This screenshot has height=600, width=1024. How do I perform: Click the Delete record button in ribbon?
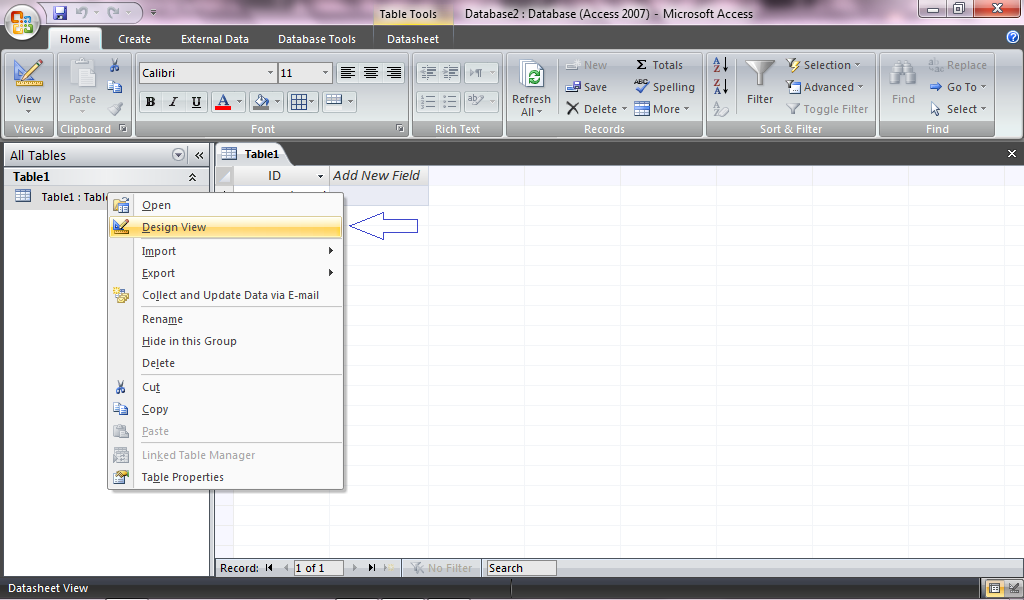coord(596,109)
